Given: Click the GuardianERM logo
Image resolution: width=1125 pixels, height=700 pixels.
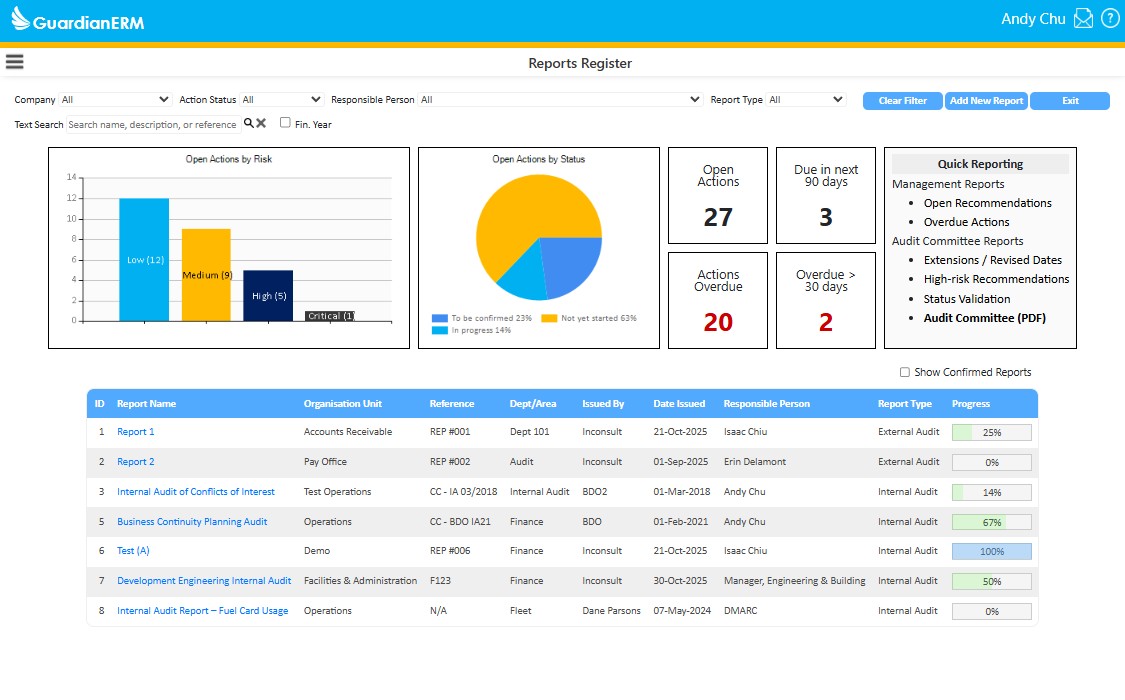Looking at the screenshot, I should click(x=78, y=20).
